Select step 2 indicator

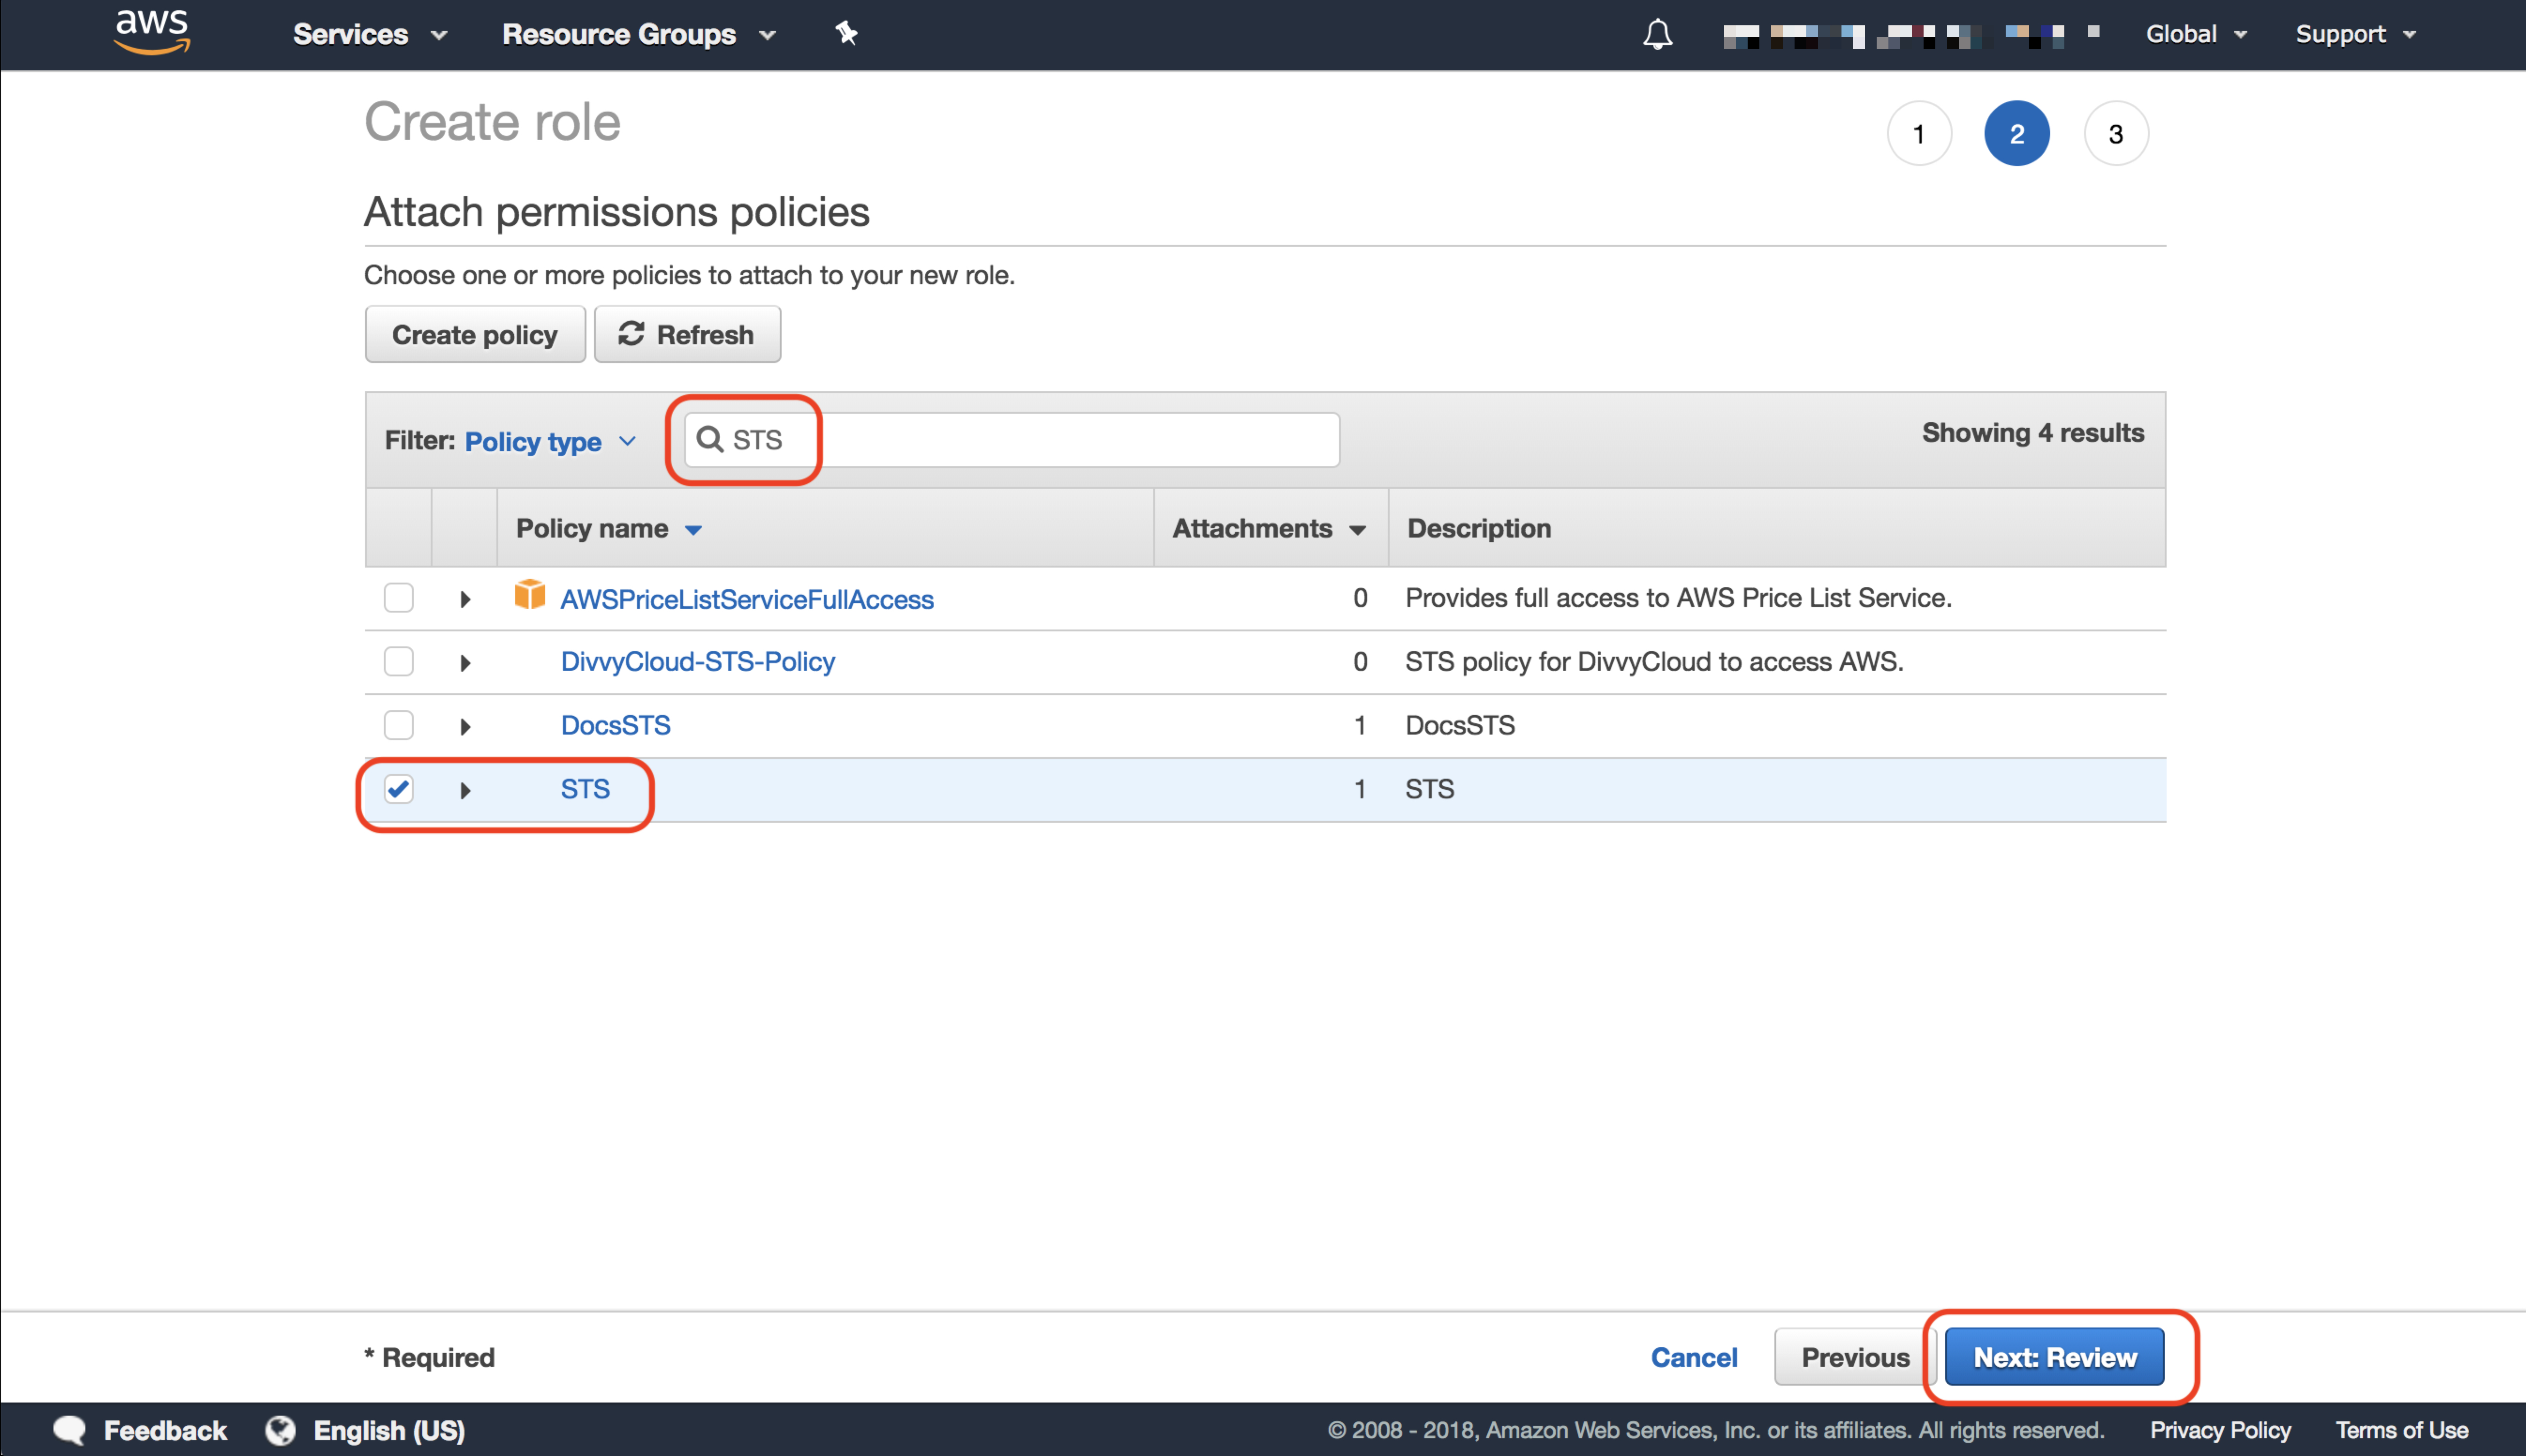click(x=2016, y=134)
